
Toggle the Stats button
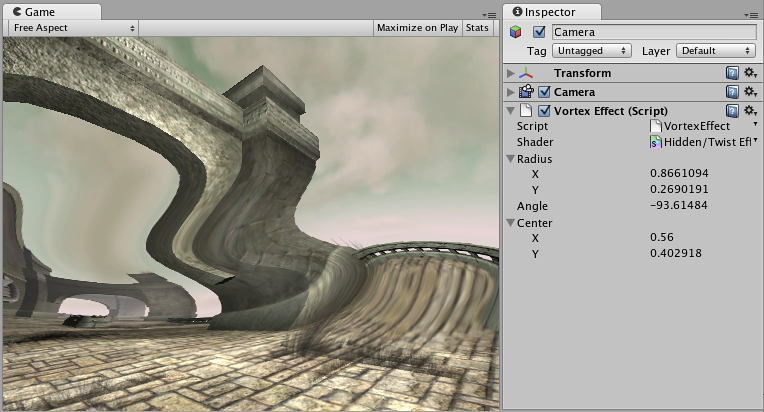477,28
